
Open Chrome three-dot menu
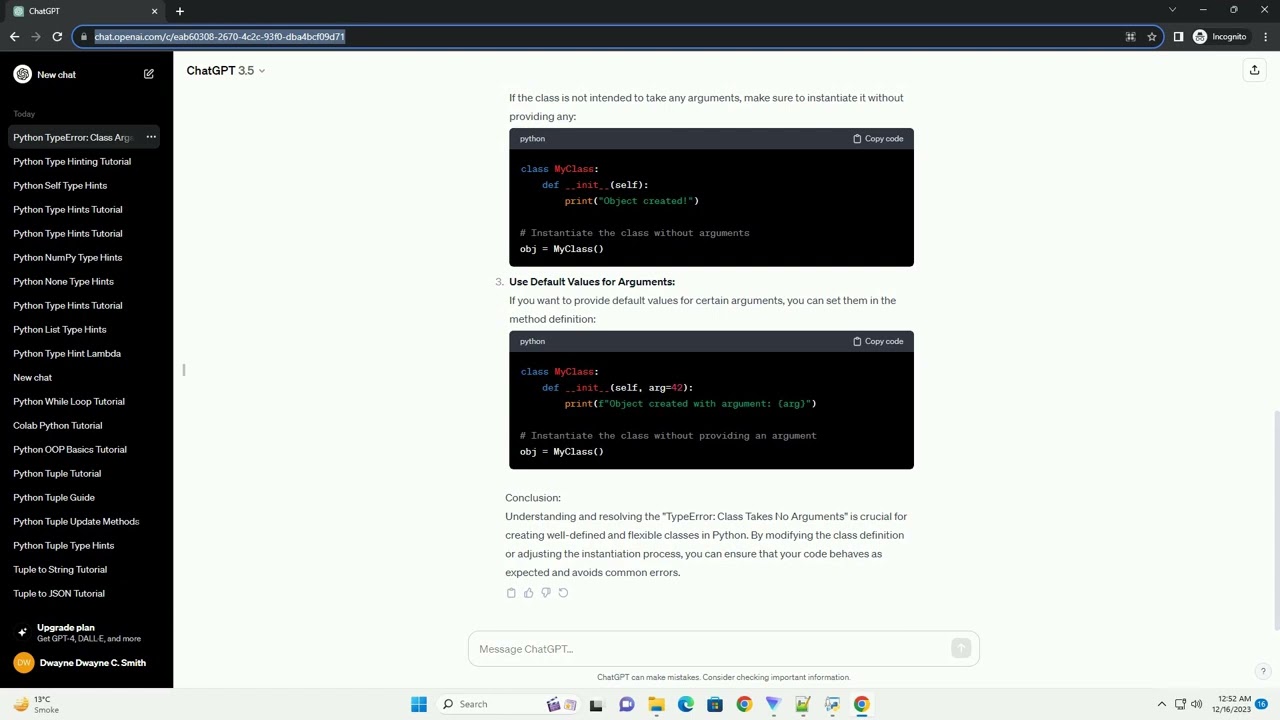(x=1266, y=37)
